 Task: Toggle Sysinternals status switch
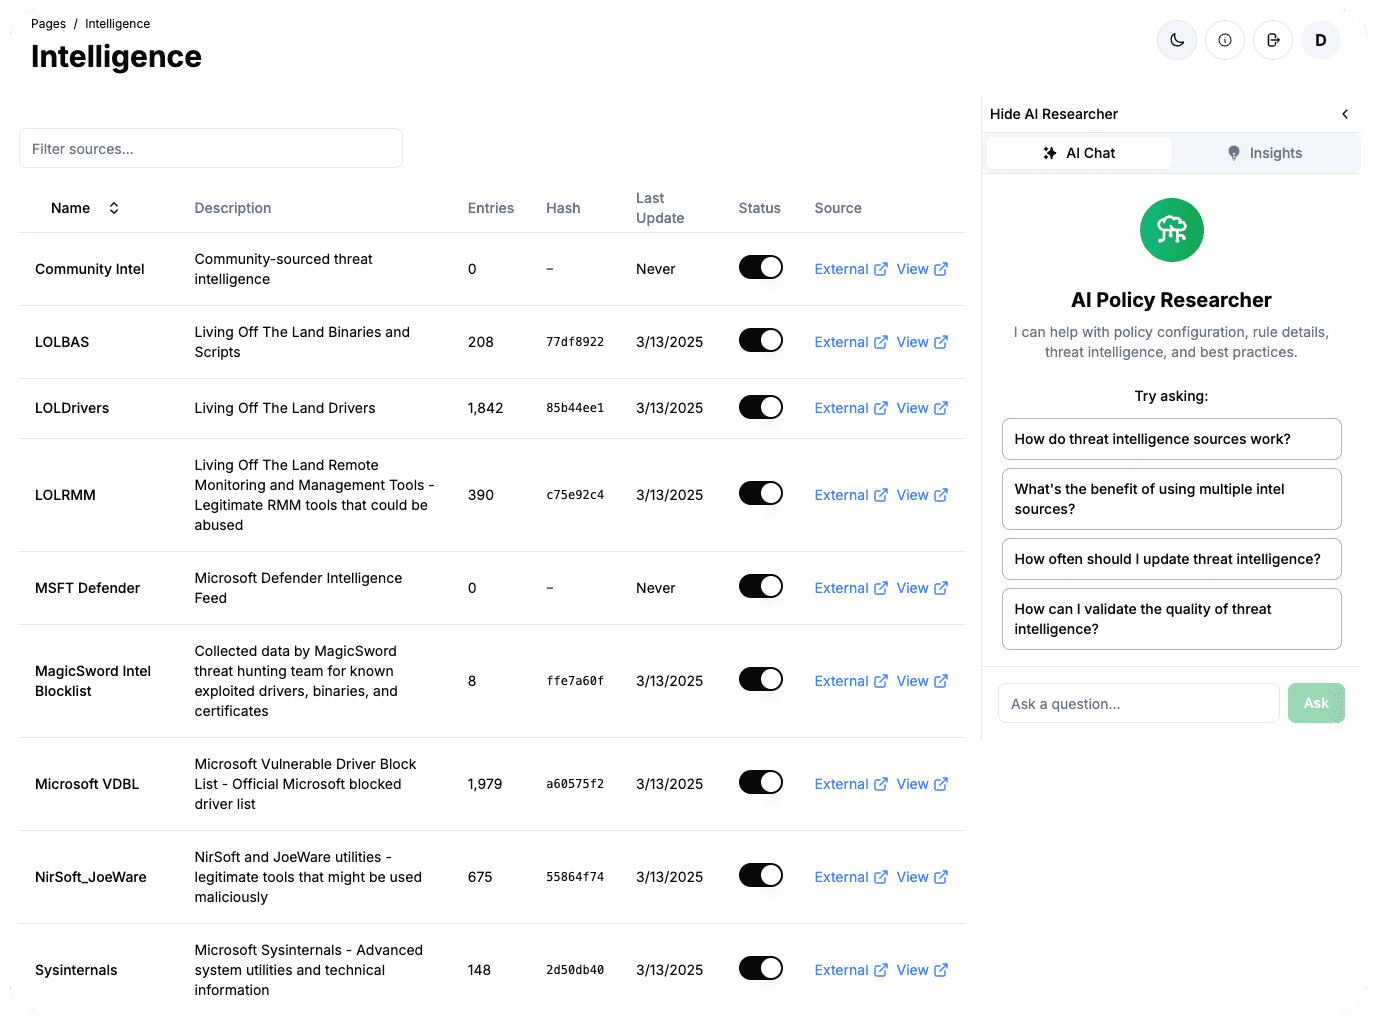(761, 968)
